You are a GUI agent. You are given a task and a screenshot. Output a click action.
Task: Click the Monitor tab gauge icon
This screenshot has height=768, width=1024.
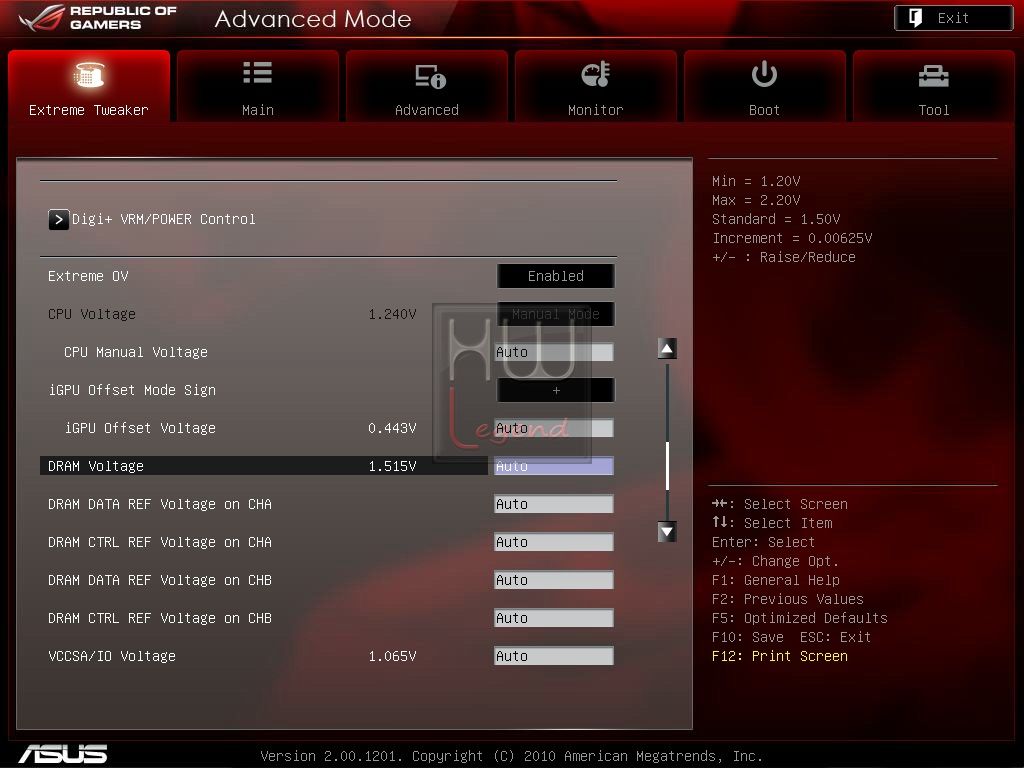596,74
